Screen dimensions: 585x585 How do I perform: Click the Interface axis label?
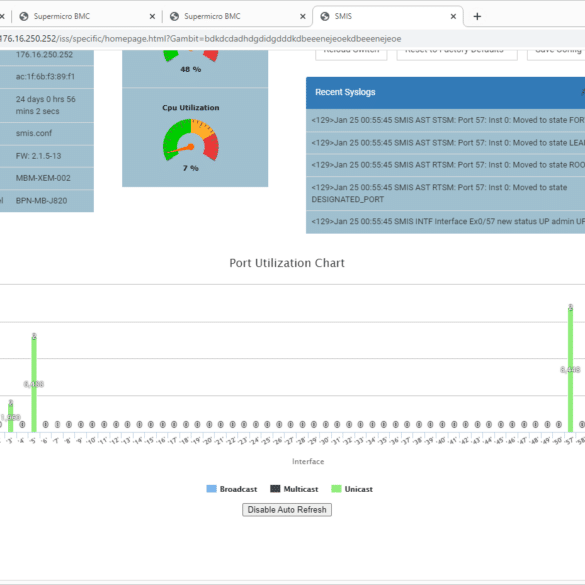pos(308,462)
